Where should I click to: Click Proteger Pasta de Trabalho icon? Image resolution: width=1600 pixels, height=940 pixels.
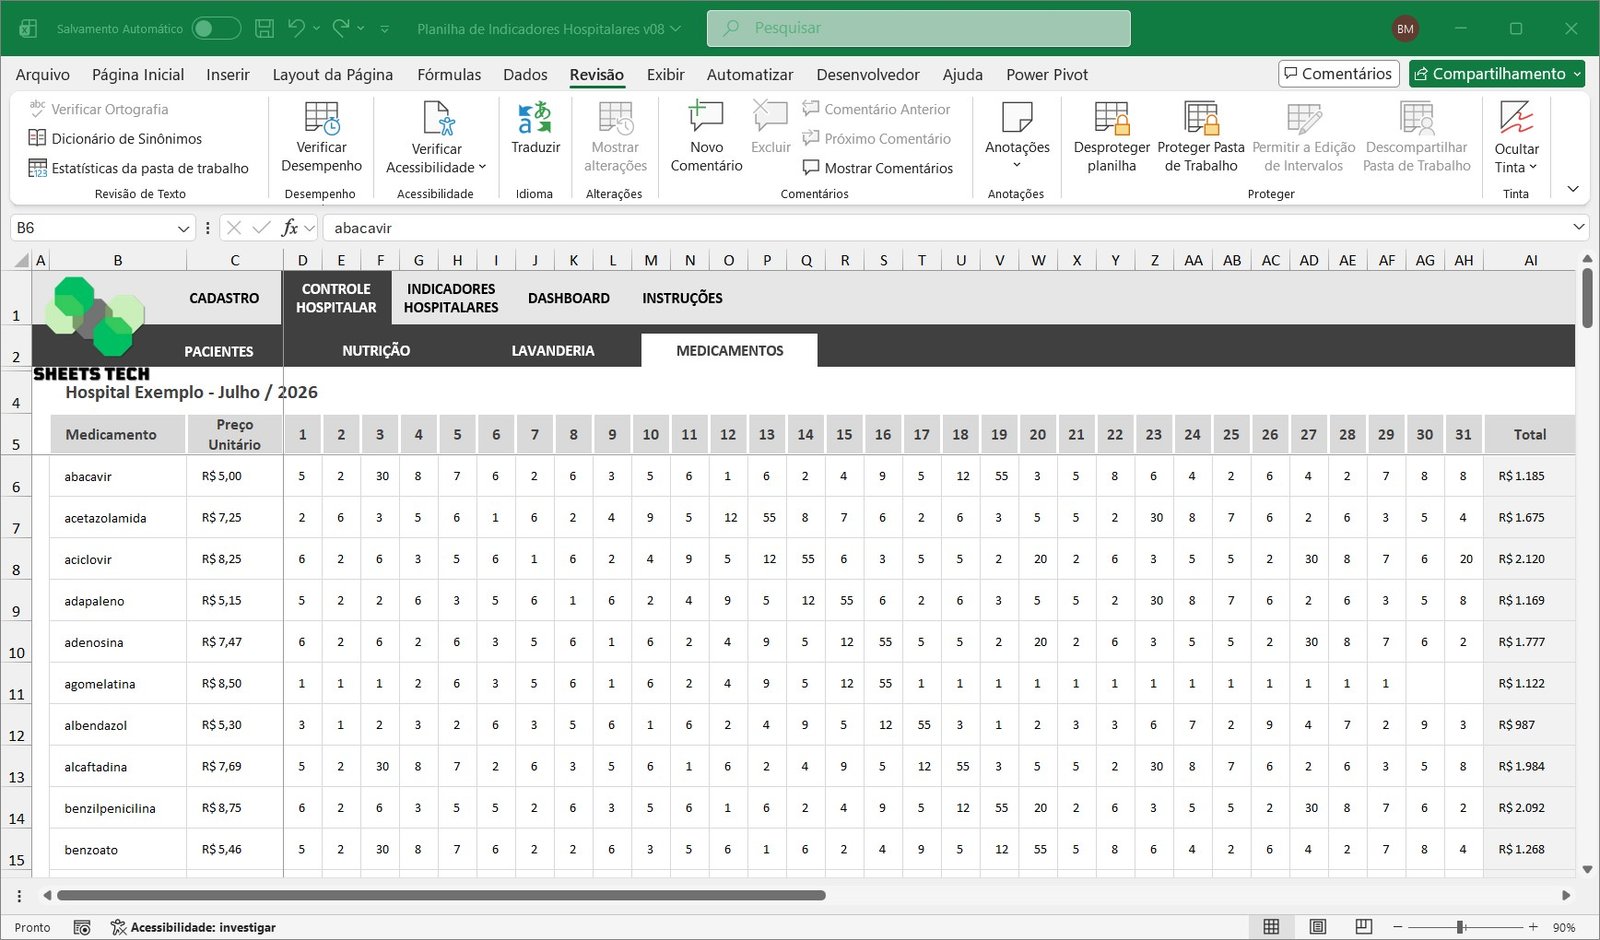tap(1201, 119)
